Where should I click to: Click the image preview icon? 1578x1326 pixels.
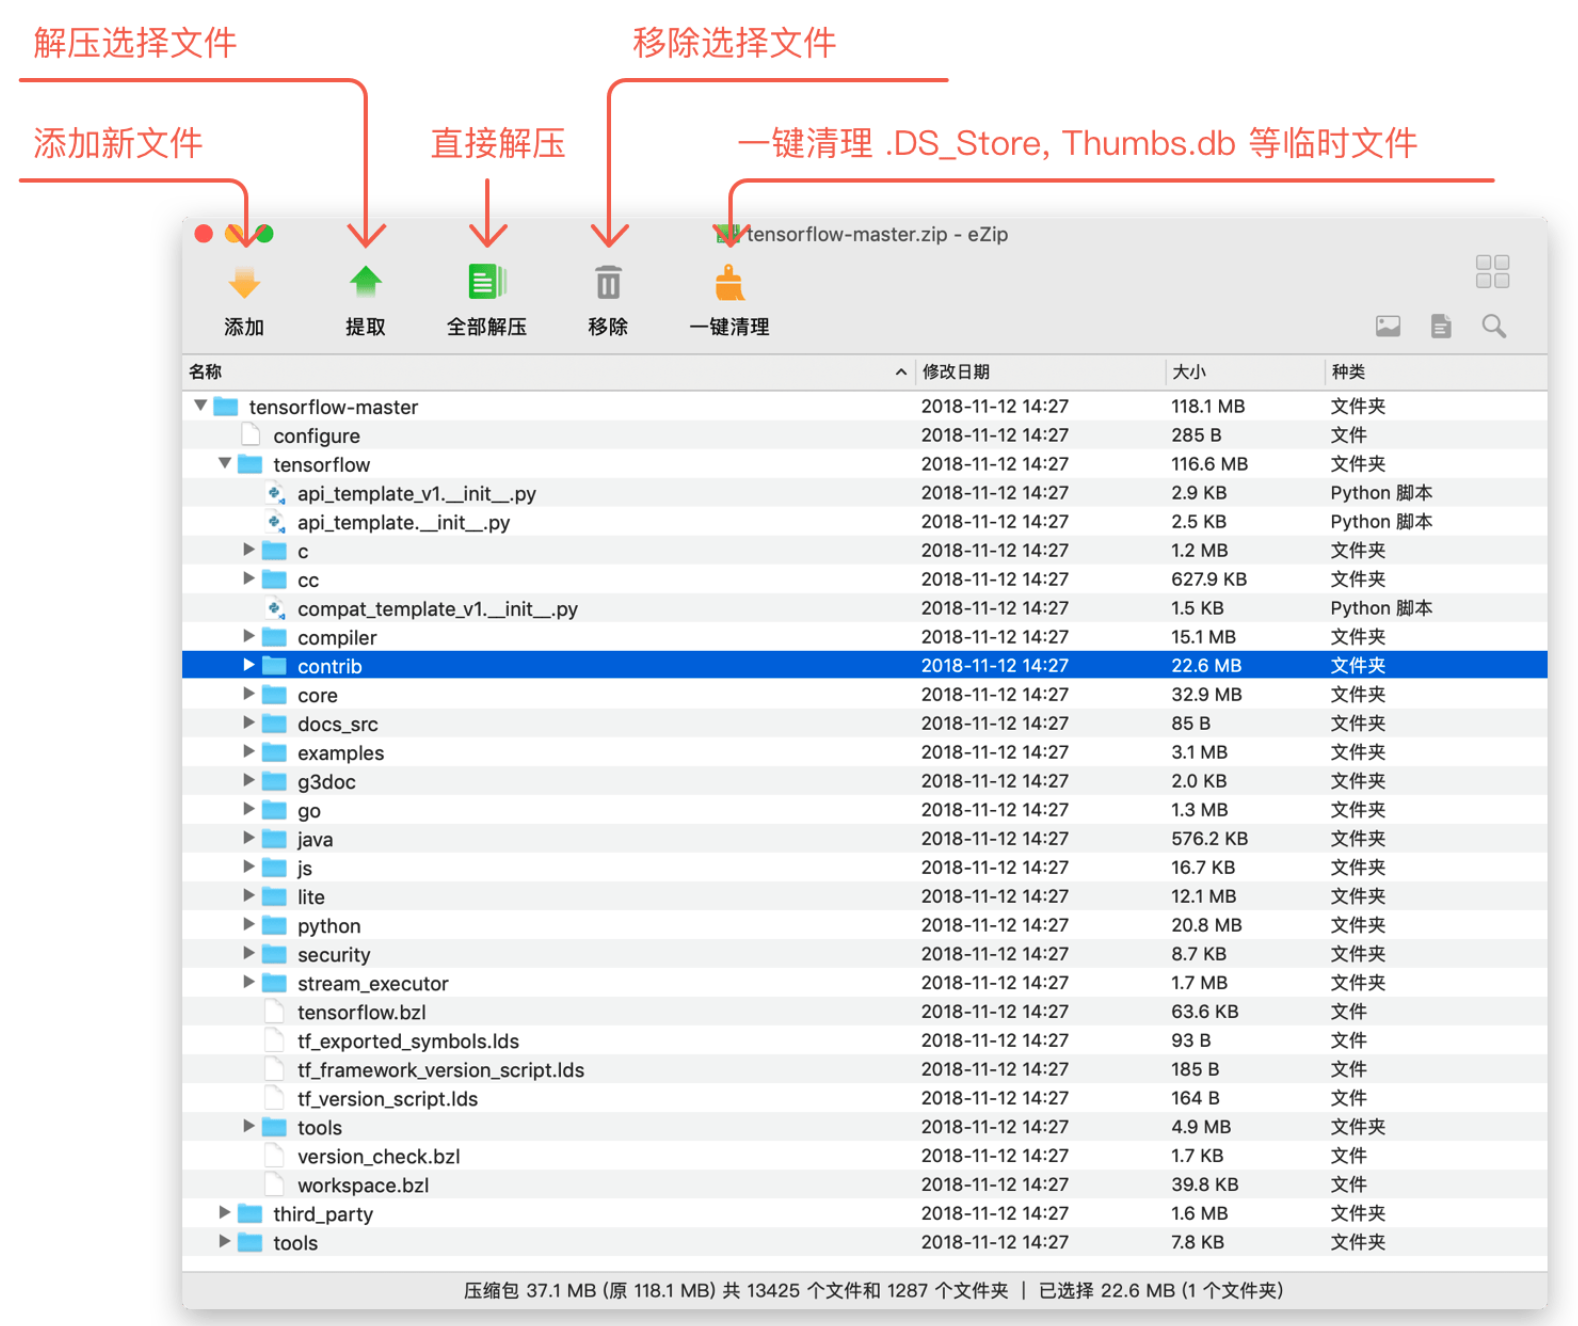(1388, 326)
